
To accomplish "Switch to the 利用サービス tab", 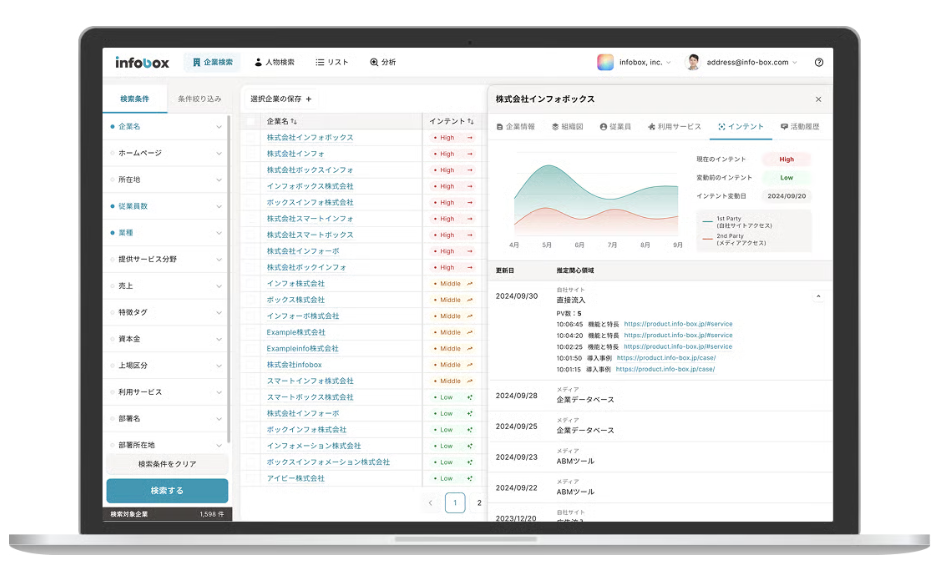I will pos(674,127).
